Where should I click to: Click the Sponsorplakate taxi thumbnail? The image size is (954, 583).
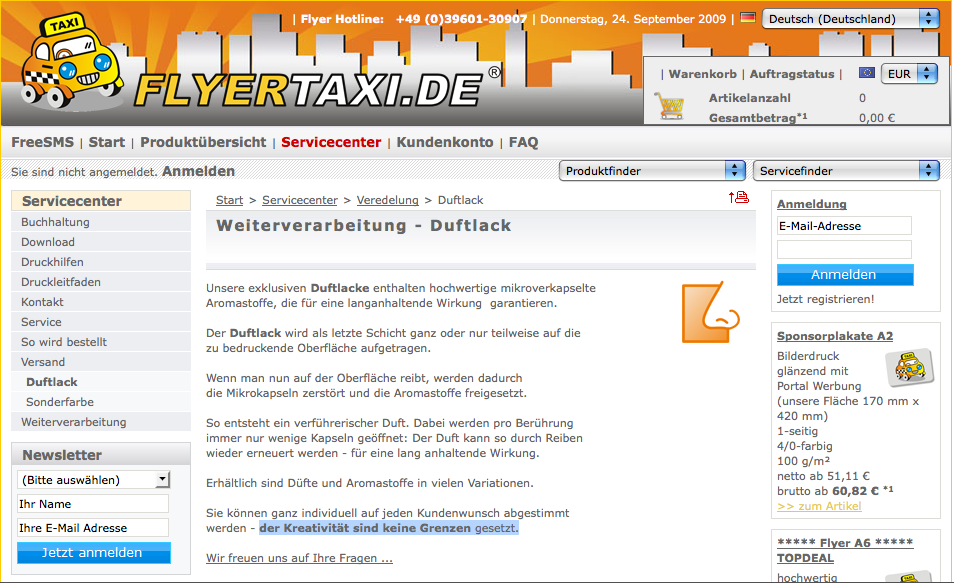coord(909,368)
